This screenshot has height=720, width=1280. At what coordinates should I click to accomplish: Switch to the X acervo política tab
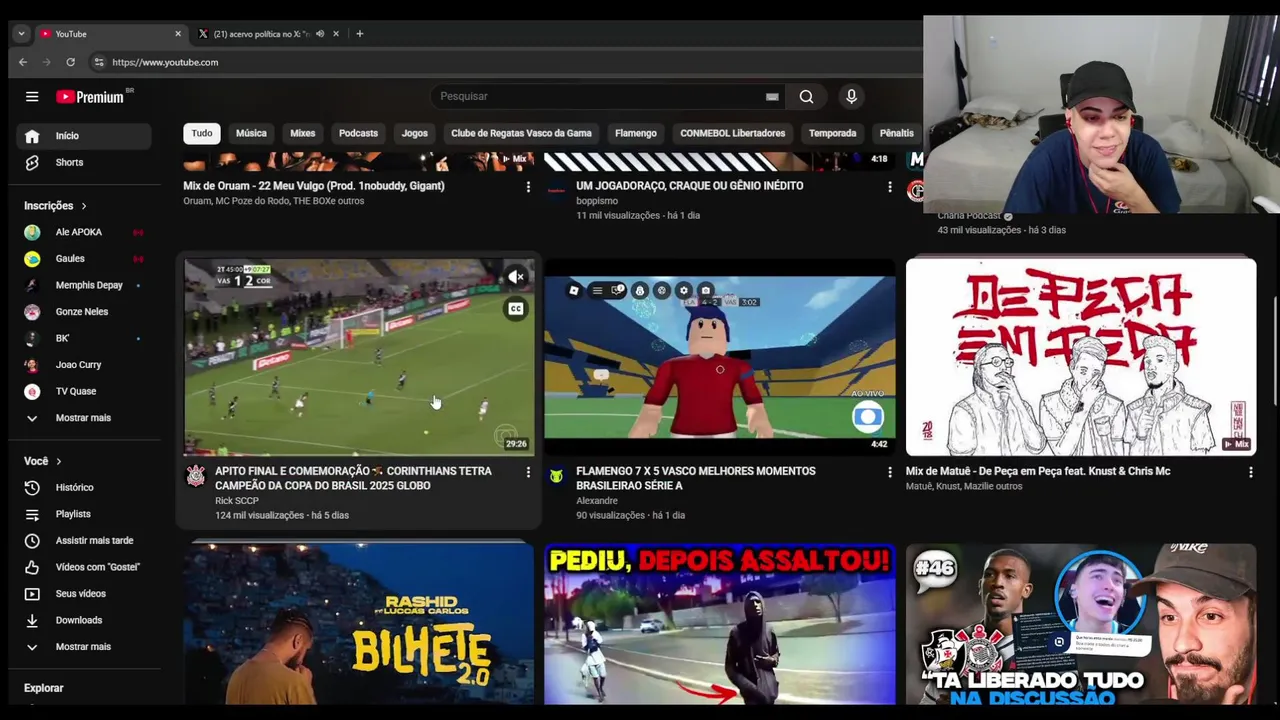262,34
